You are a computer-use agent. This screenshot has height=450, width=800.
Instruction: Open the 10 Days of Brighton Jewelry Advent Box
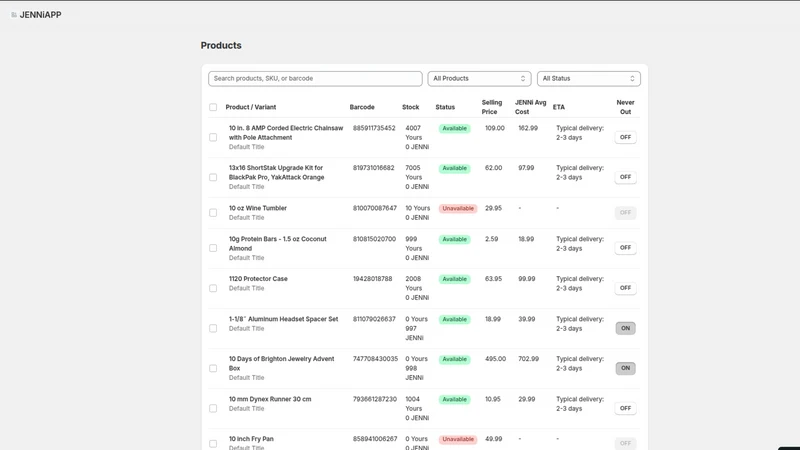(281, 363)
